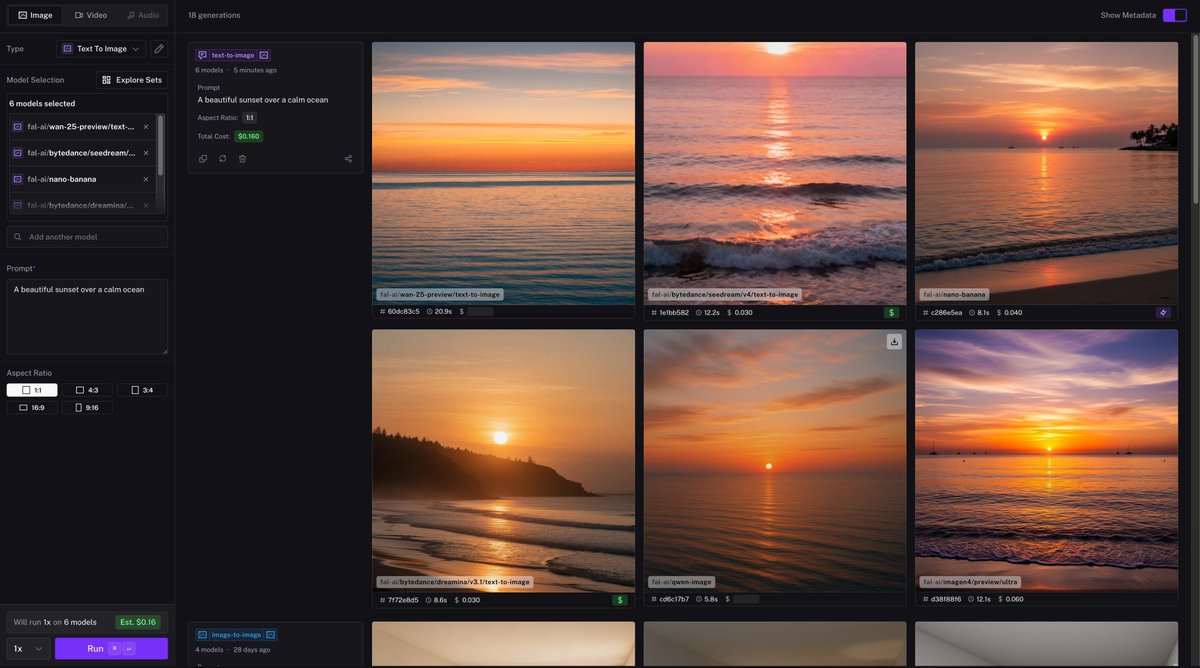Click the download icon on qwen-image result
Screen dimensions: 1200x668
point(894,342)
